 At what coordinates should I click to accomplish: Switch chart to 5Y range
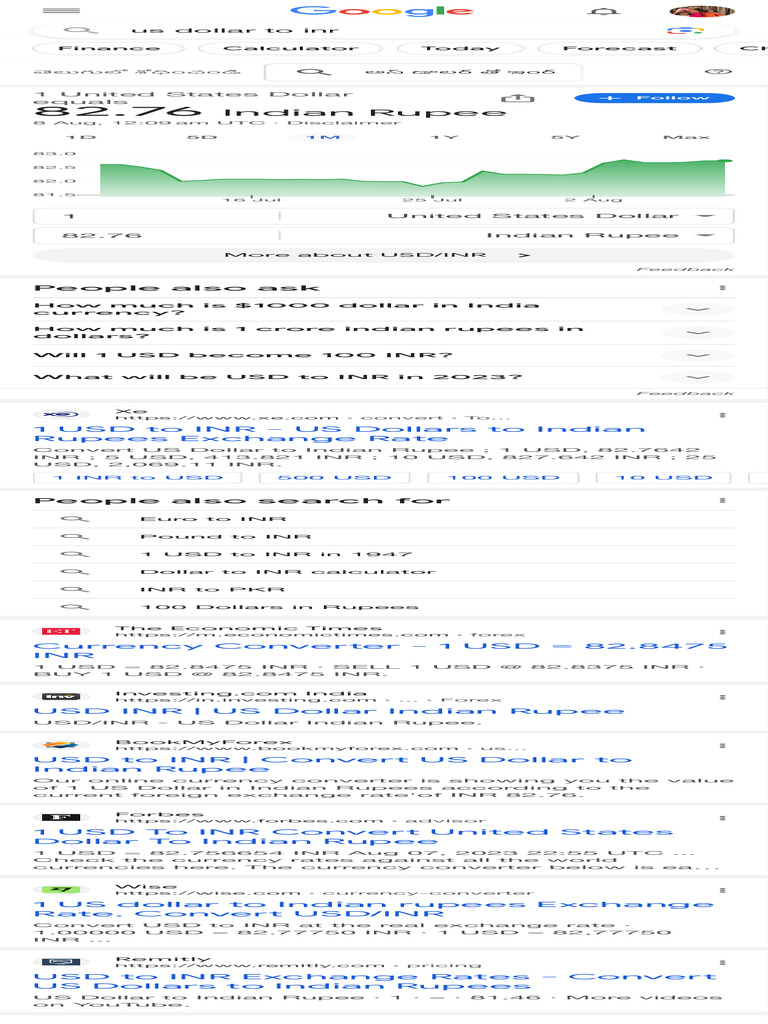[x=566, y=137]
